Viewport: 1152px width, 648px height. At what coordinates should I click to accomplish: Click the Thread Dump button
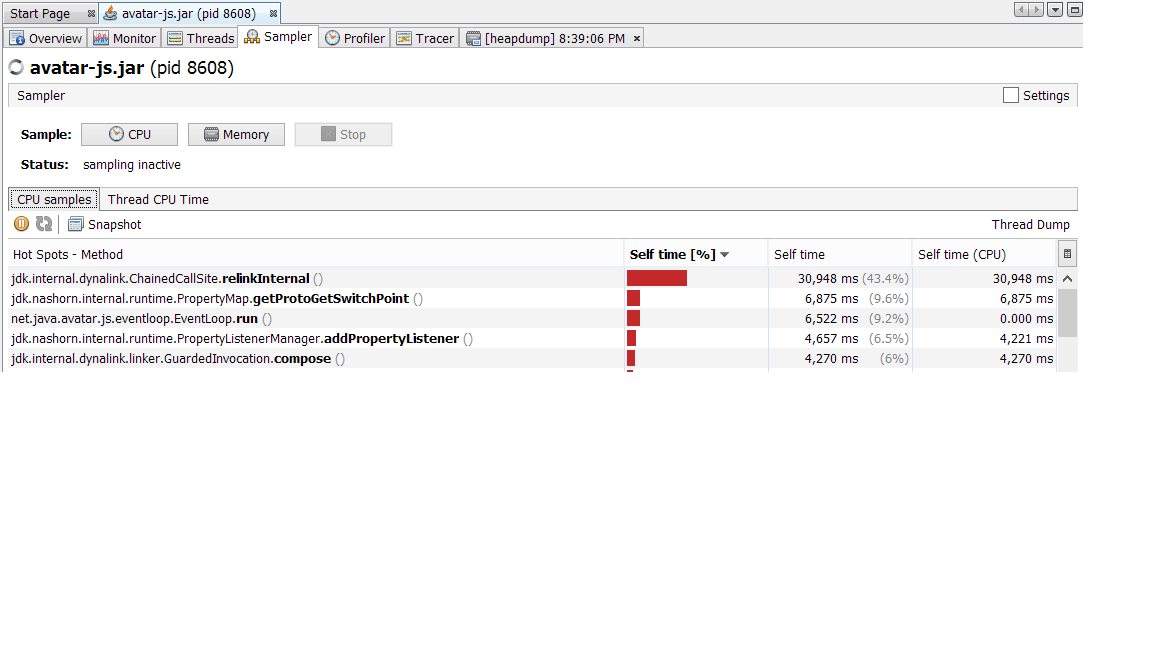(1030, 225)
